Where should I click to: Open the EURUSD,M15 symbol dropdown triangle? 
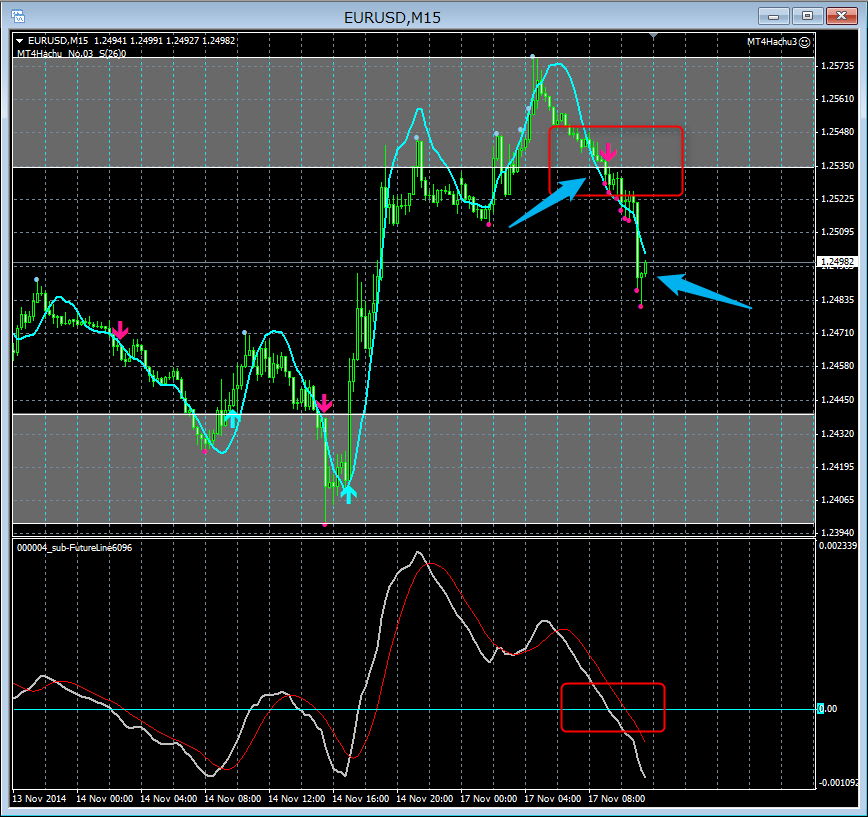click(x=20, y=40)
